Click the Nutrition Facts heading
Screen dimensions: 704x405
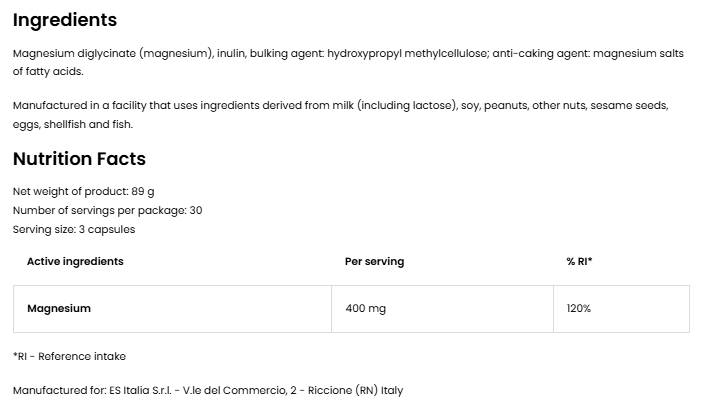point(79,159)
